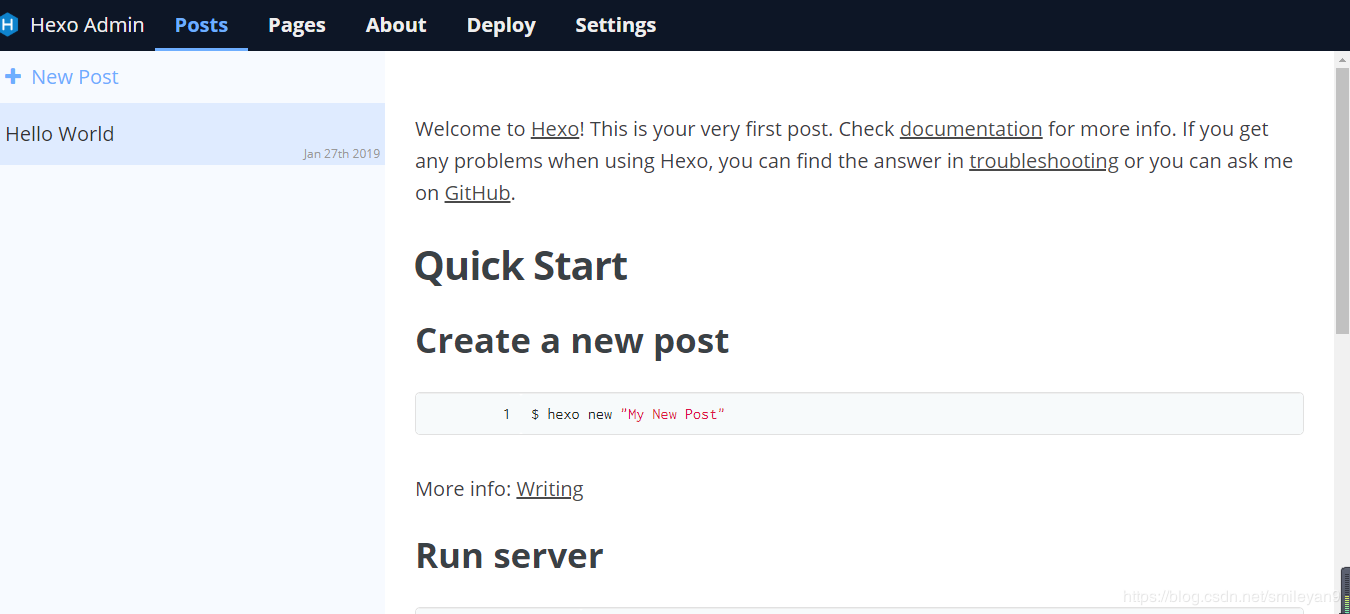The height and width of the screenshot is (614, 1350).
Task: Click the Hexo hexagon logo icon
Action: [9, 25]
